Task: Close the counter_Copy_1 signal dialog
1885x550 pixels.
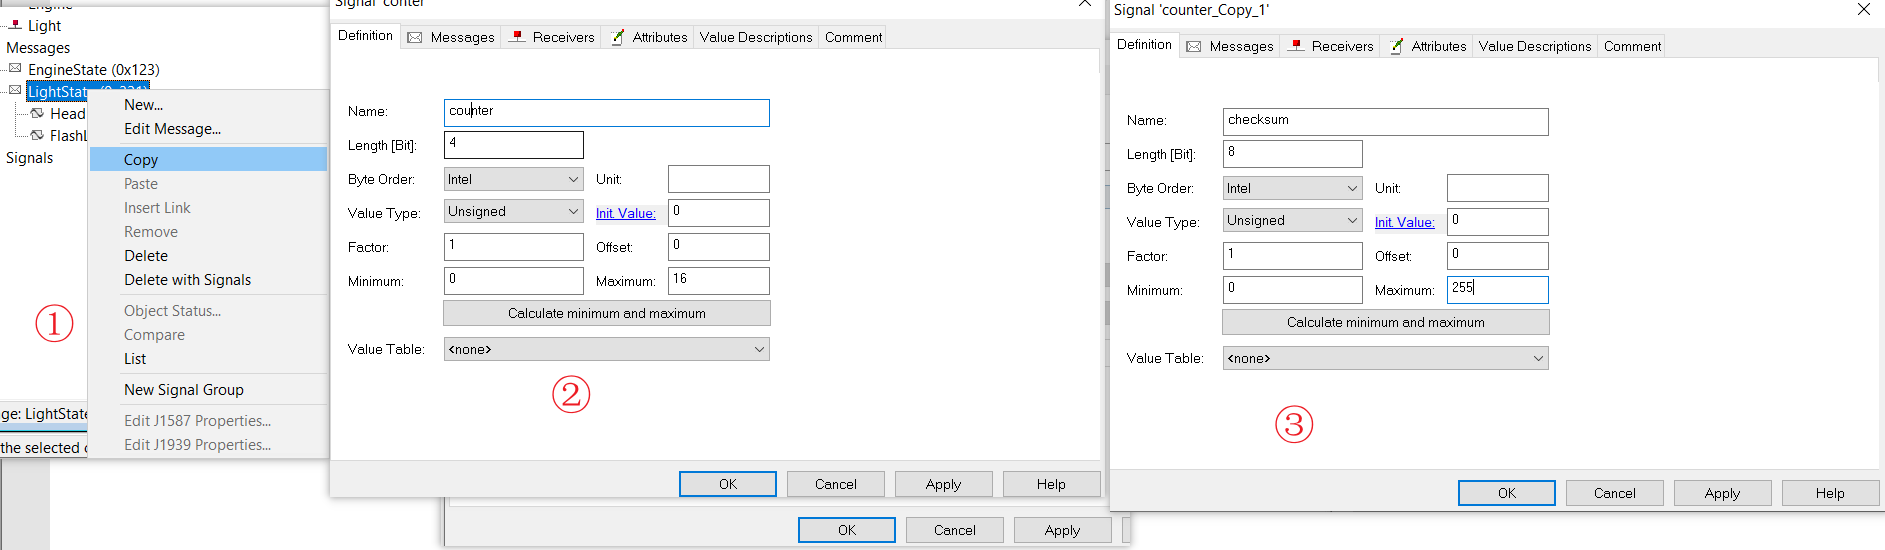Action: tap(1864, 10)
